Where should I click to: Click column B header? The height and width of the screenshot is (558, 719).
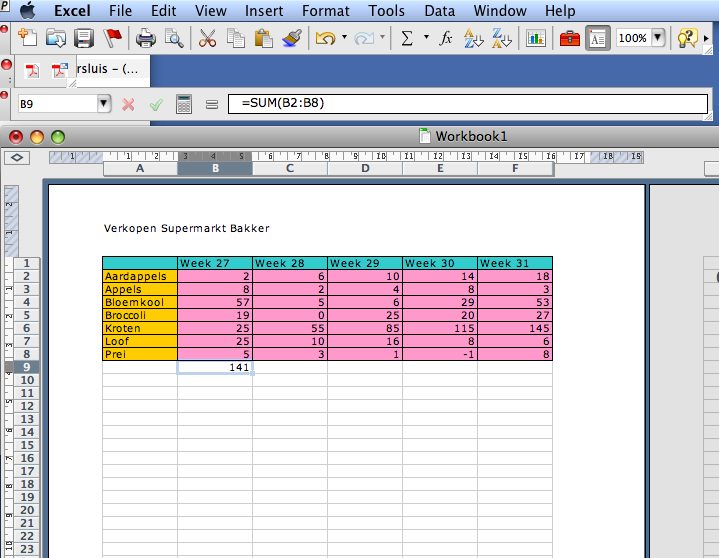[215, 169]
